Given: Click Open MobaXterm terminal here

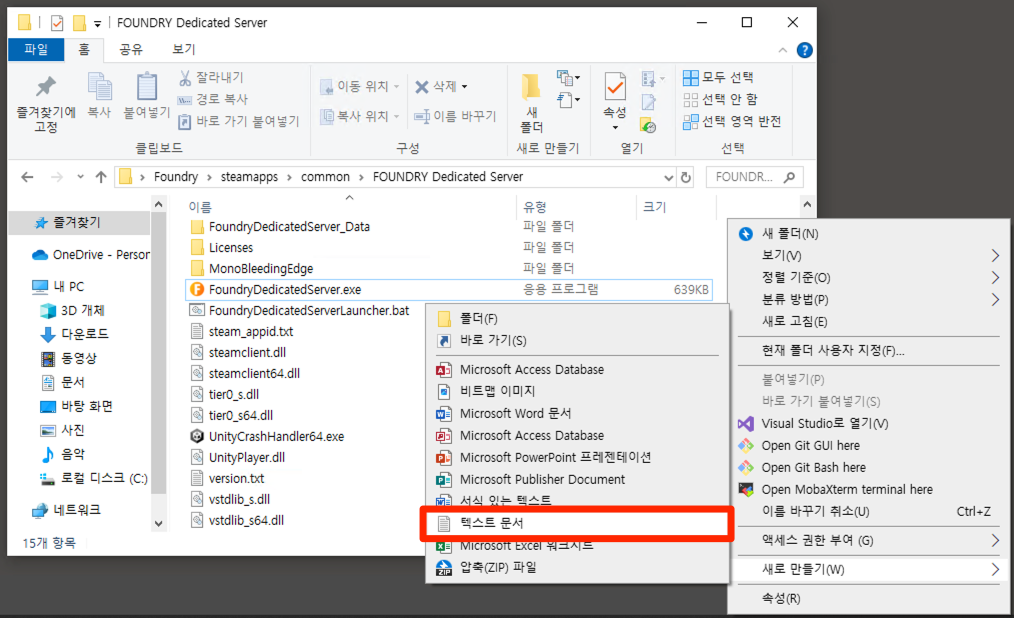Looking at the screenshot, I should (x=847, y=489).
